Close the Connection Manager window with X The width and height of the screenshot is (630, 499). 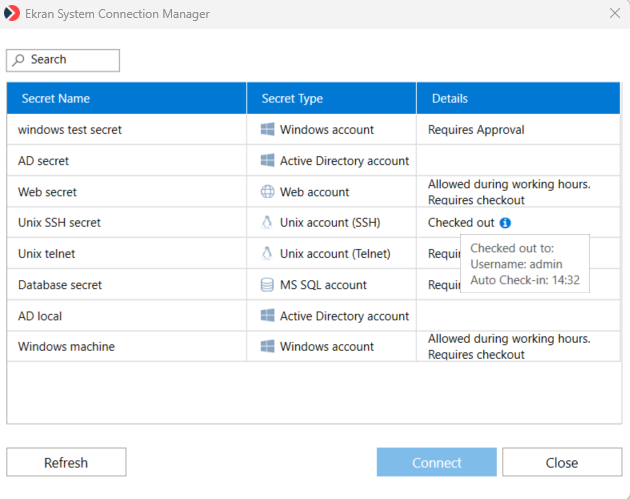[x=614, y=13]
